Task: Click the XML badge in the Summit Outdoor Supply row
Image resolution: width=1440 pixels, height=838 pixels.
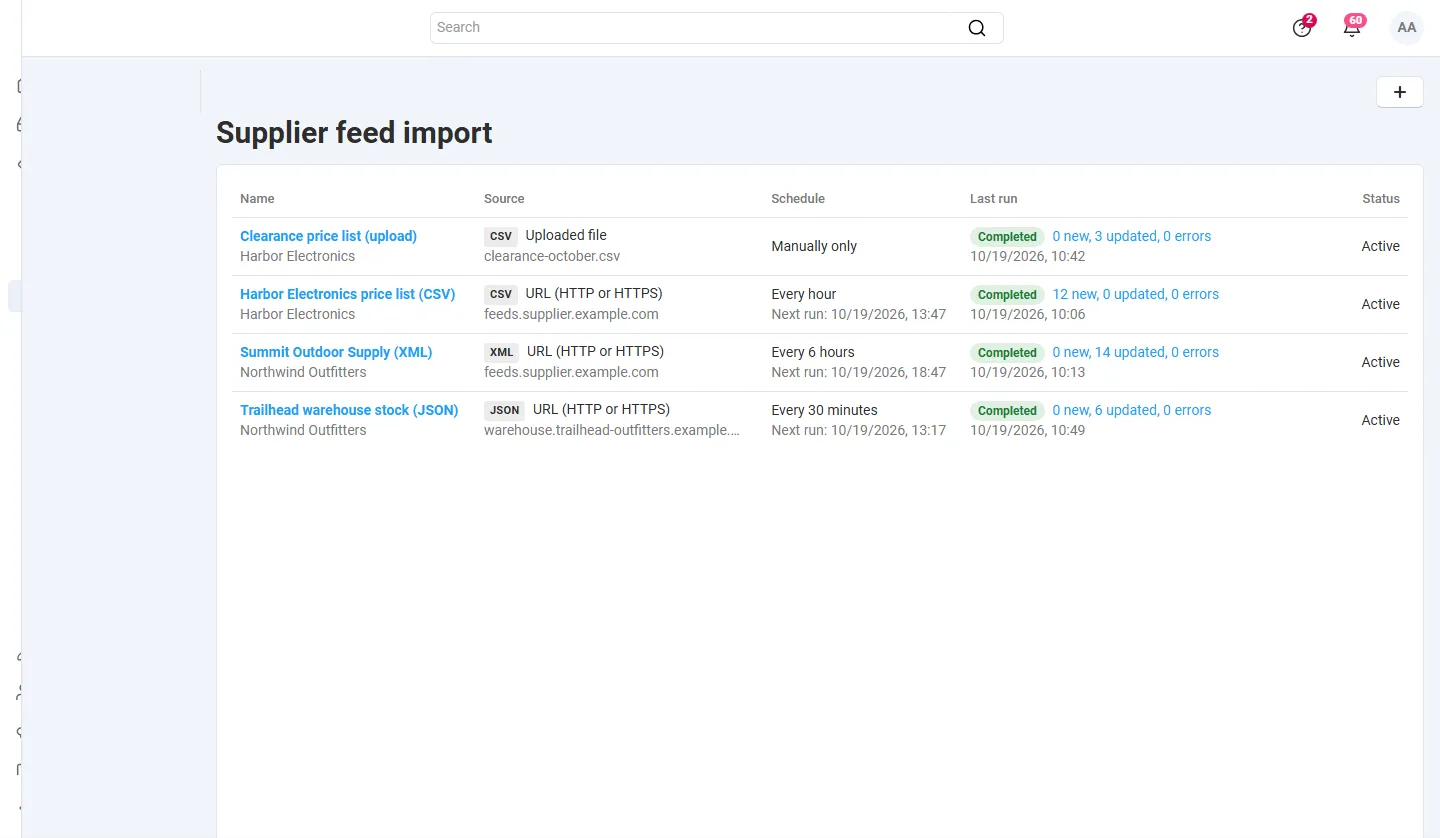Action: (x=502, y=353)
